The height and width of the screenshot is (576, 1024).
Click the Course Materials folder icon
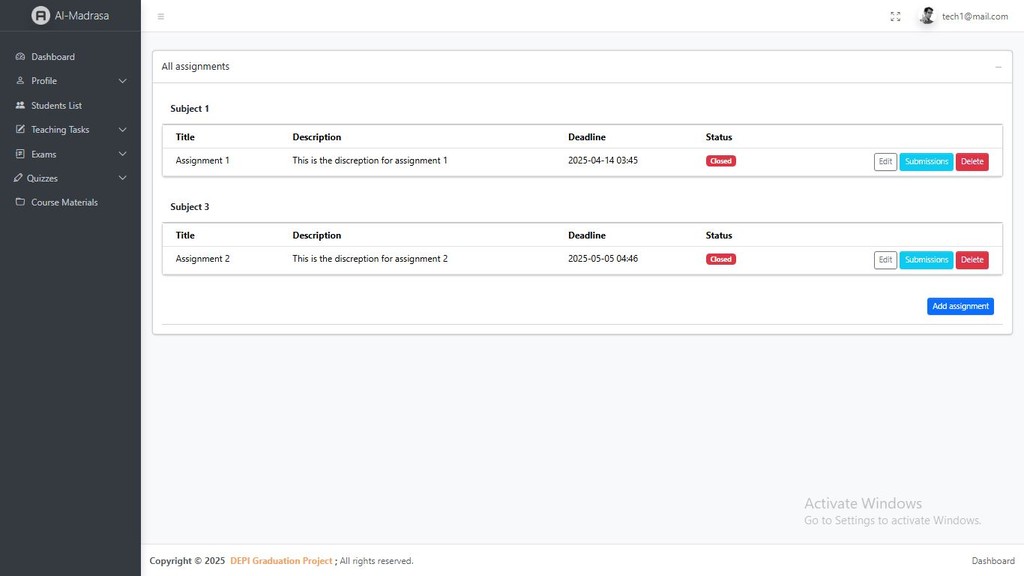(20, 202)
